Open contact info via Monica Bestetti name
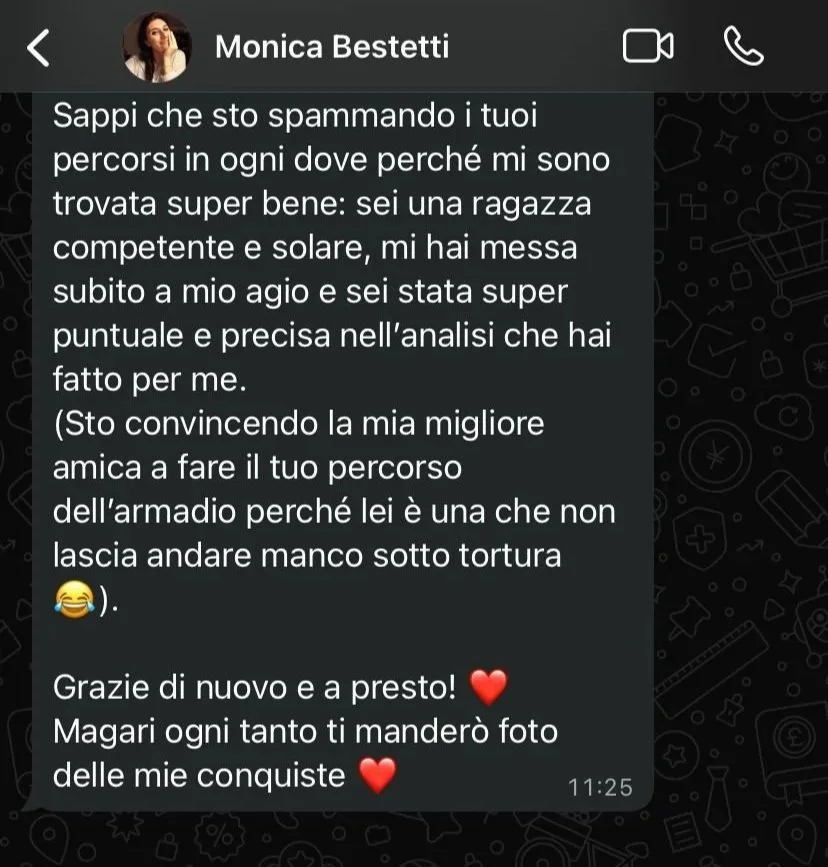The height and width of the screenshot is (867, 828). point(332,46)
